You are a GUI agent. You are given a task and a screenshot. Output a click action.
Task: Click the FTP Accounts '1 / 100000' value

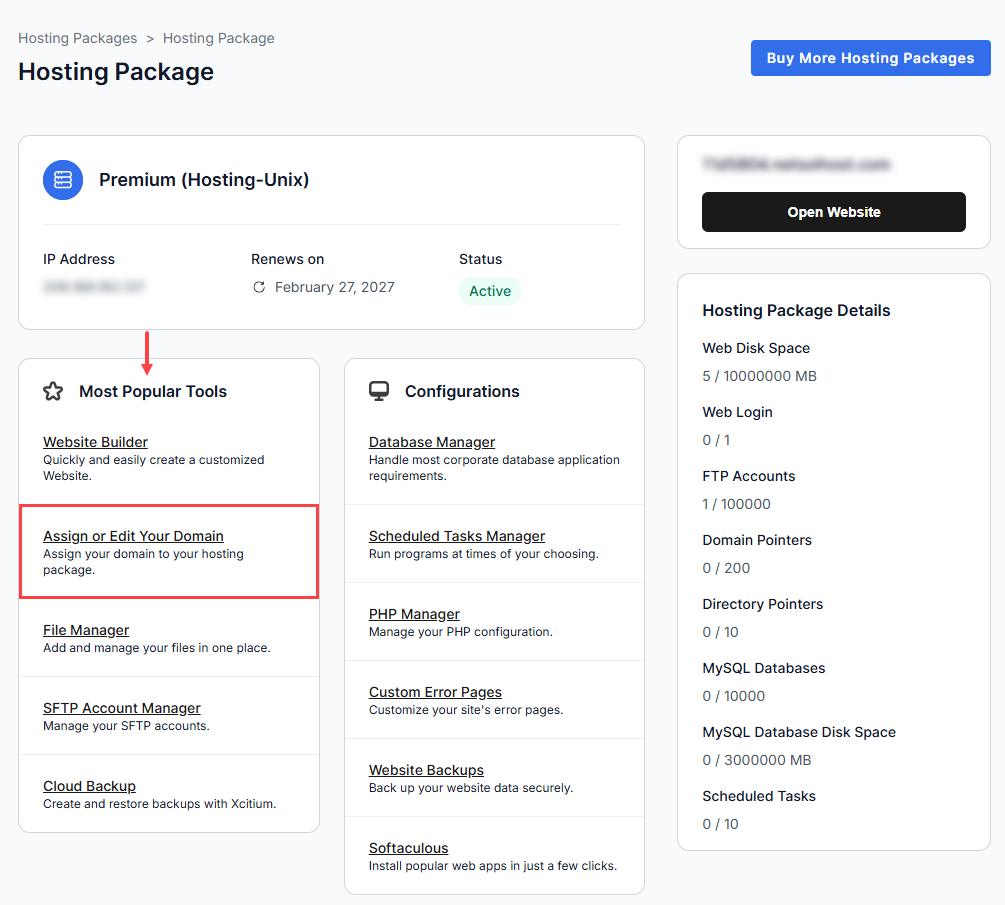click(x=736, y=504)
